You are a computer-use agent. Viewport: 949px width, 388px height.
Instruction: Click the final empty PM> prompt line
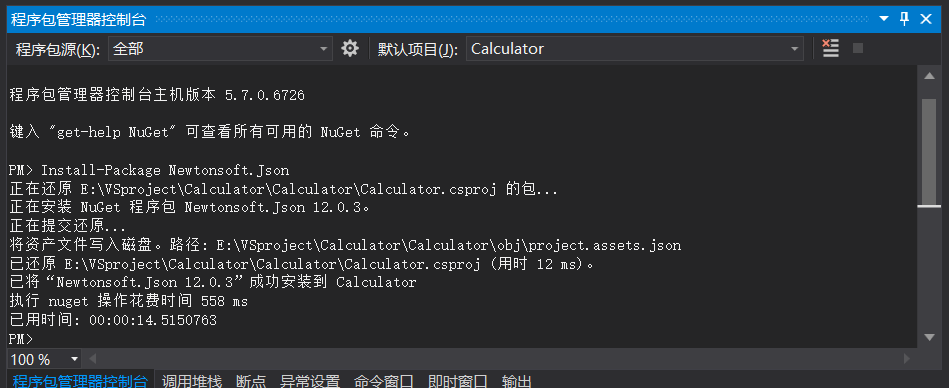point(21,338)
